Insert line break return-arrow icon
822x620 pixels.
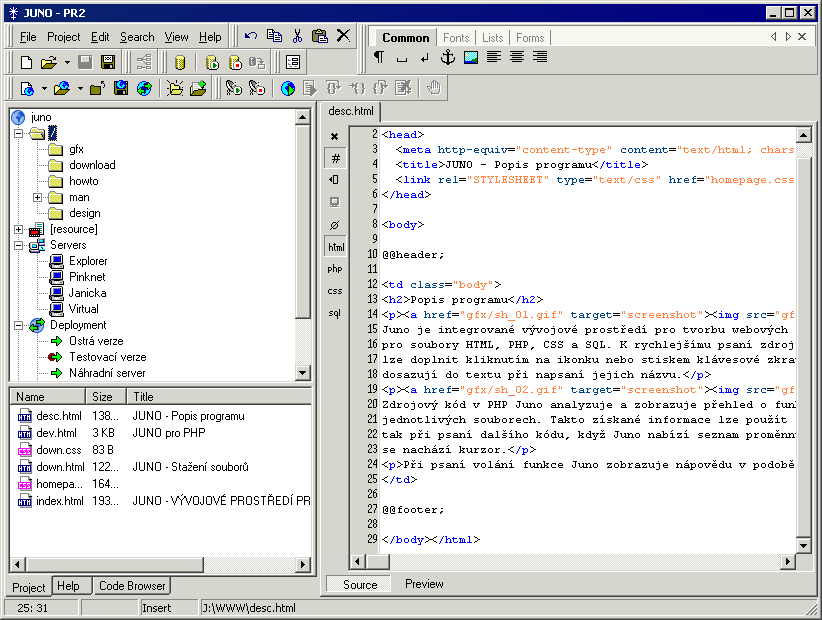point(425,58)
